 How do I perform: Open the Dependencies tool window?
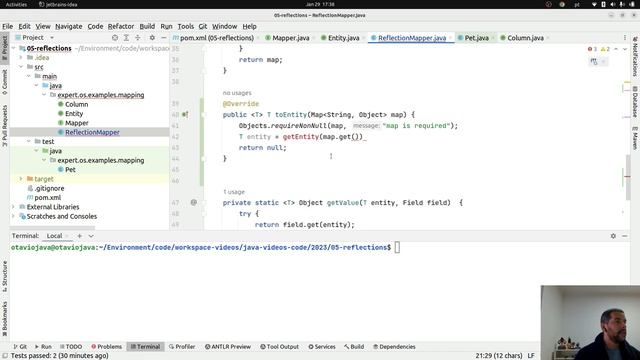click(x=394, y=347)
